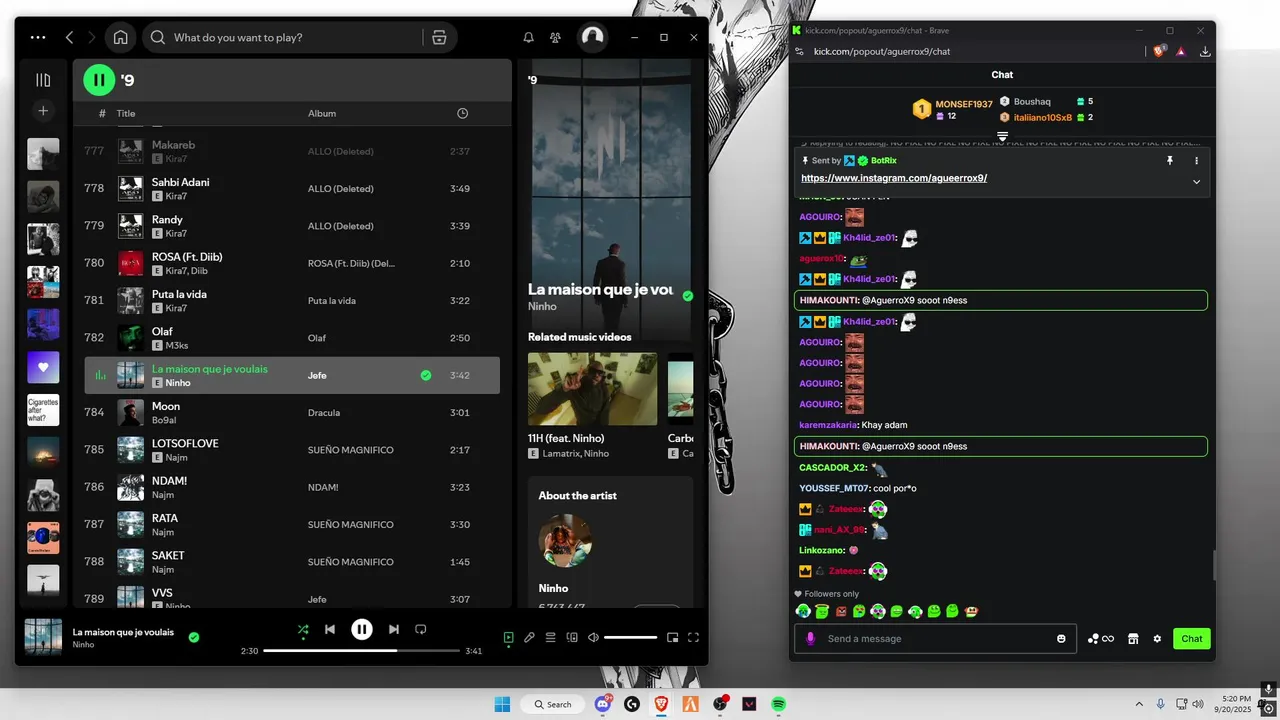This screenshot has width=1280, height=720.
Task: Focus the 'Send a message' box
Action: 937,638
